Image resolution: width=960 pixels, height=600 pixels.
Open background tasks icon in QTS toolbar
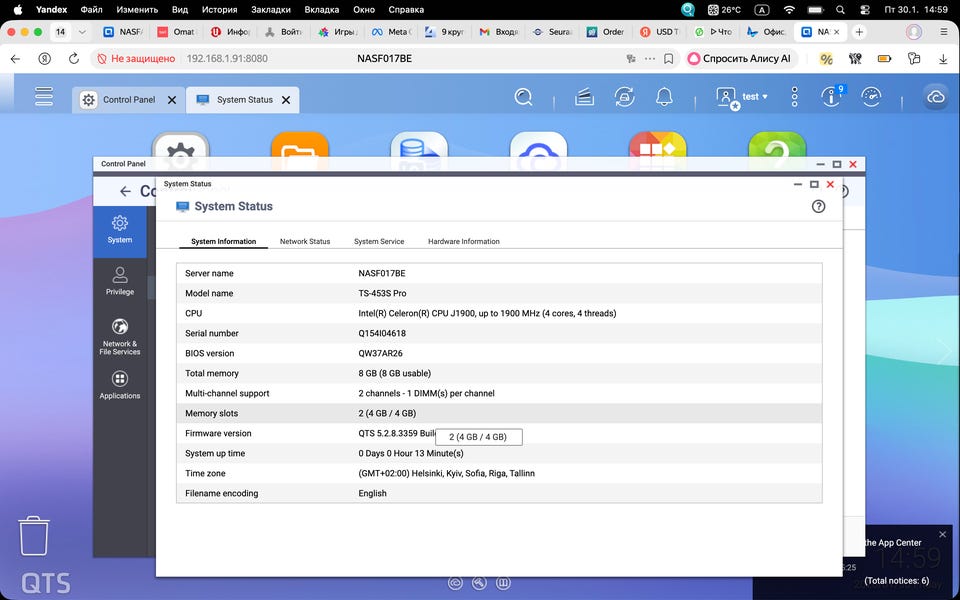[x=585, y=97]
